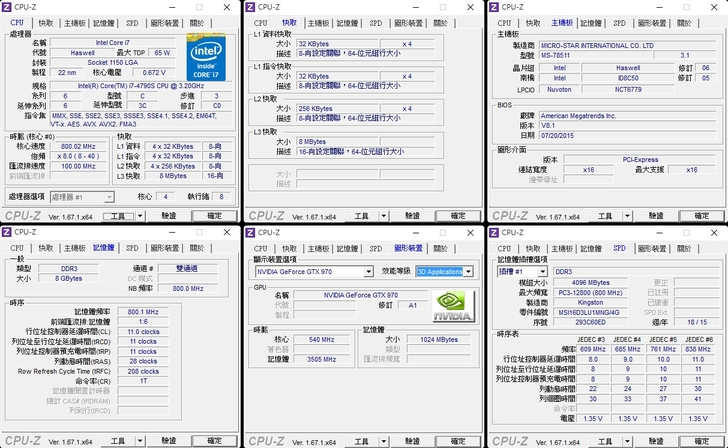728x448 pixels.
Task: Click the memory type value 'DDR3' in 記憶體 window
Action: pyautogui.click(x=69, y=268)
